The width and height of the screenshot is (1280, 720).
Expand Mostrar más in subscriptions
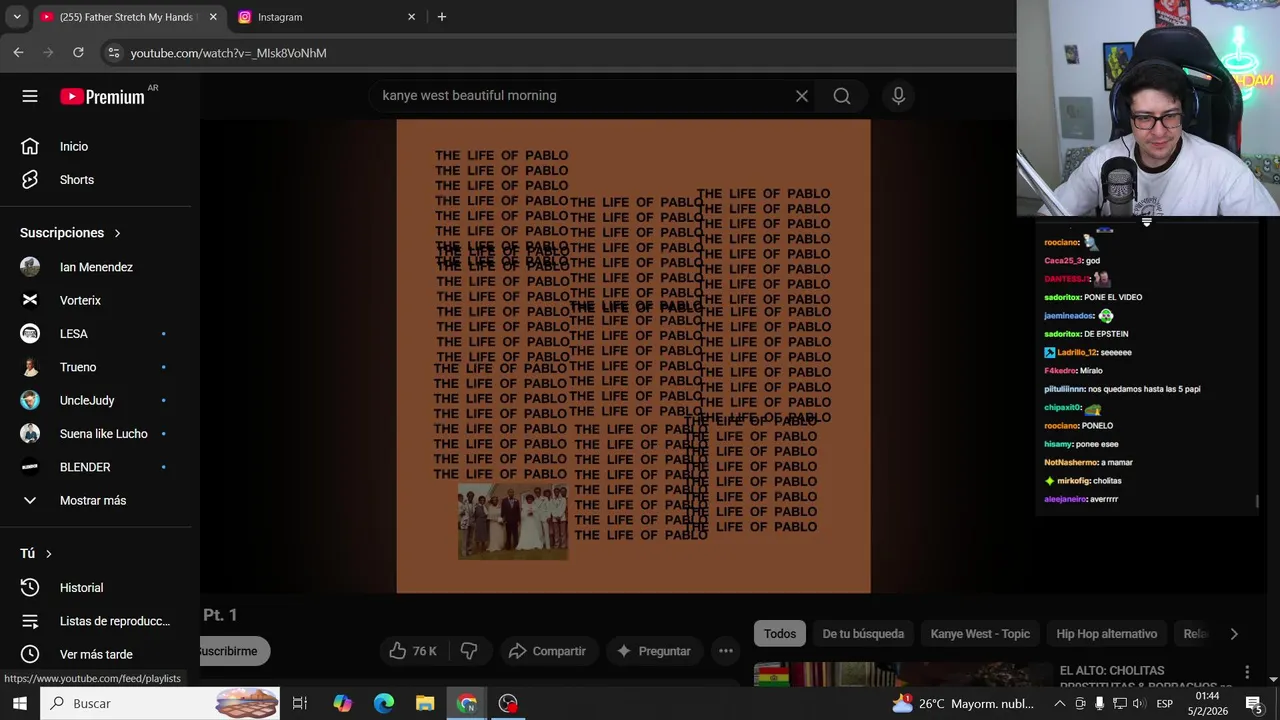tap(95, 500)
